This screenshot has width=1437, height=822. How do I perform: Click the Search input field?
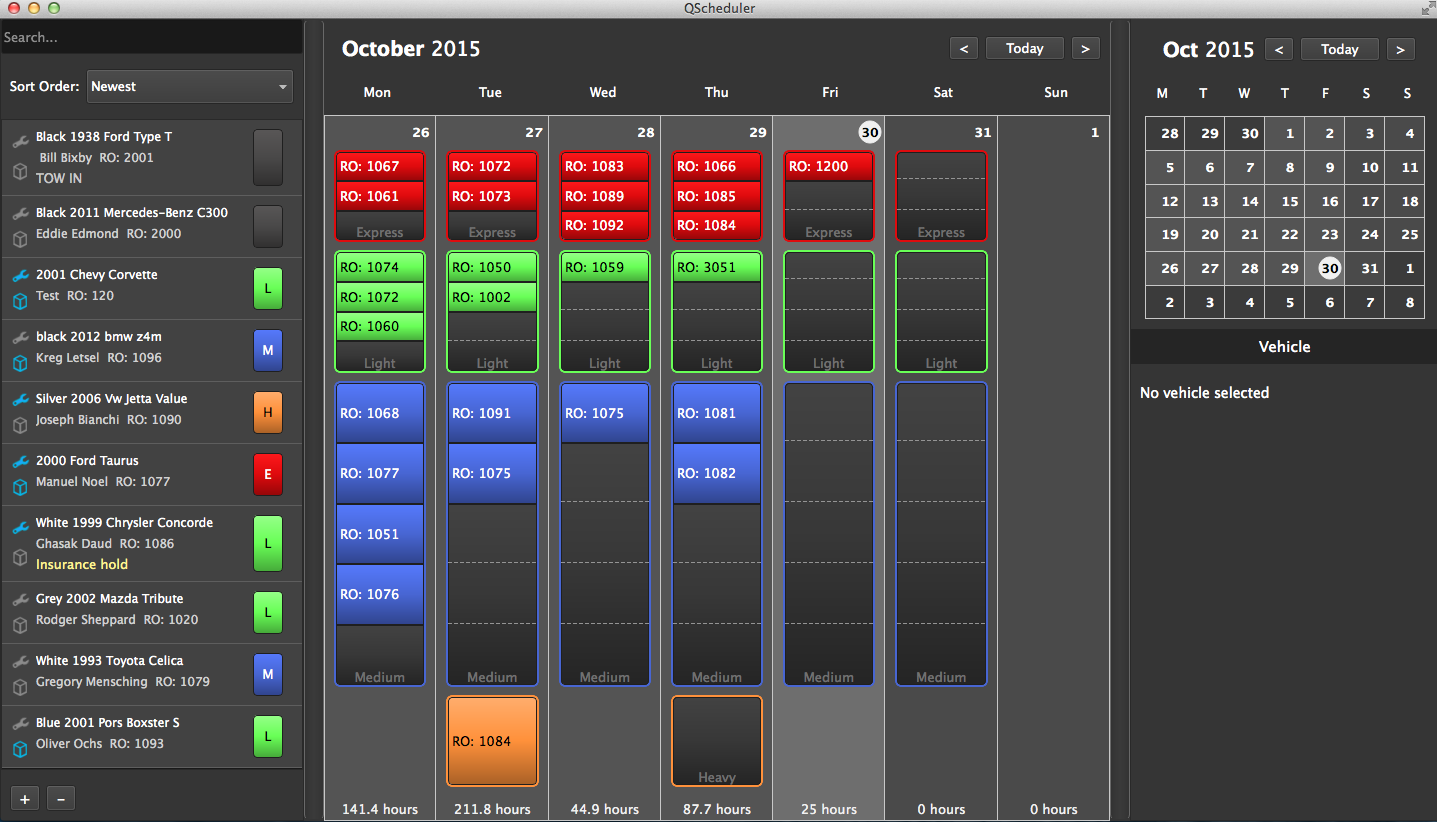[x=152, y=37]
